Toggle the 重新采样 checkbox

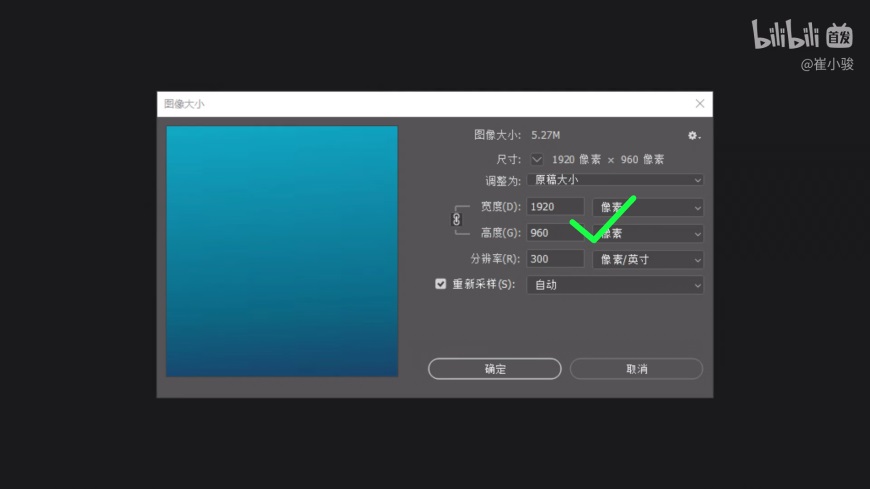click(x=441, y=284)
